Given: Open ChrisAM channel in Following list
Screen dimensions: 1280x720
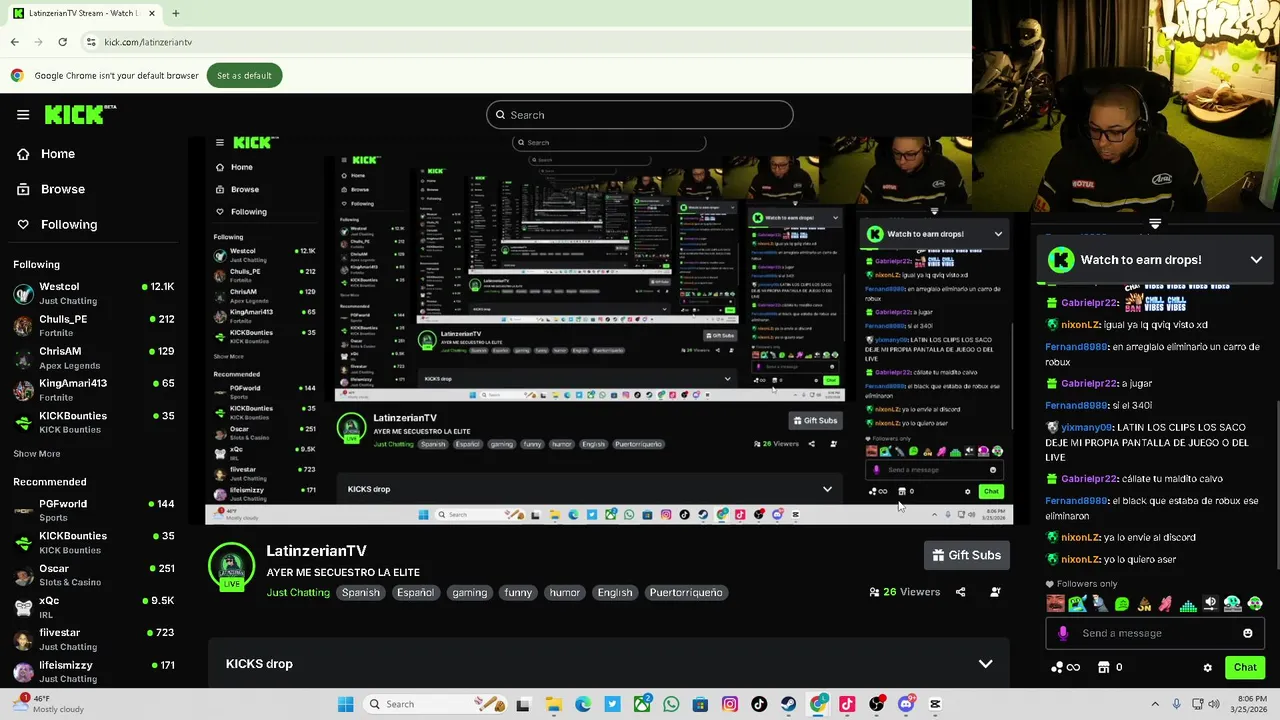Looking at the screenshot, I should click(94, 357).
